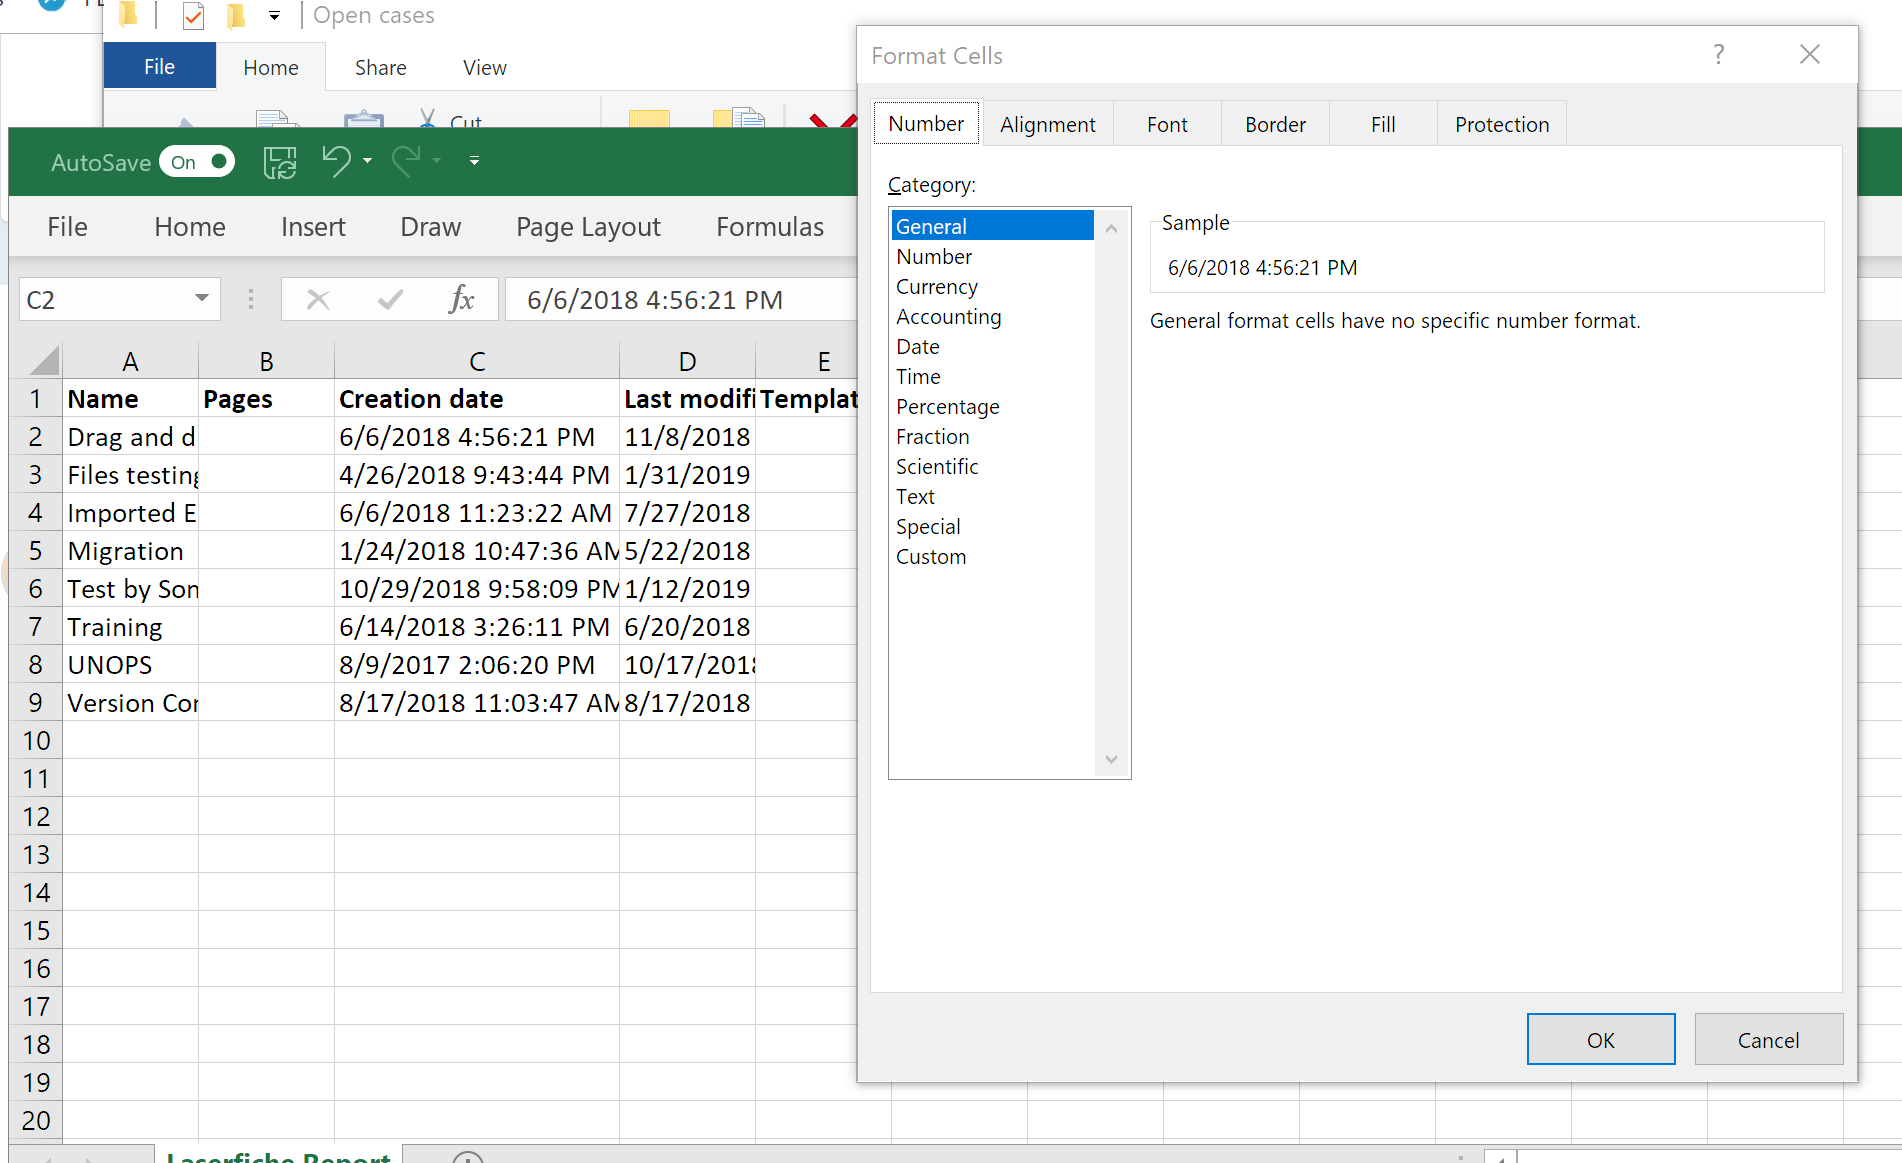
Task: Open Customize Quick Access Toolbar dropdown
Action: coord(474,161)
